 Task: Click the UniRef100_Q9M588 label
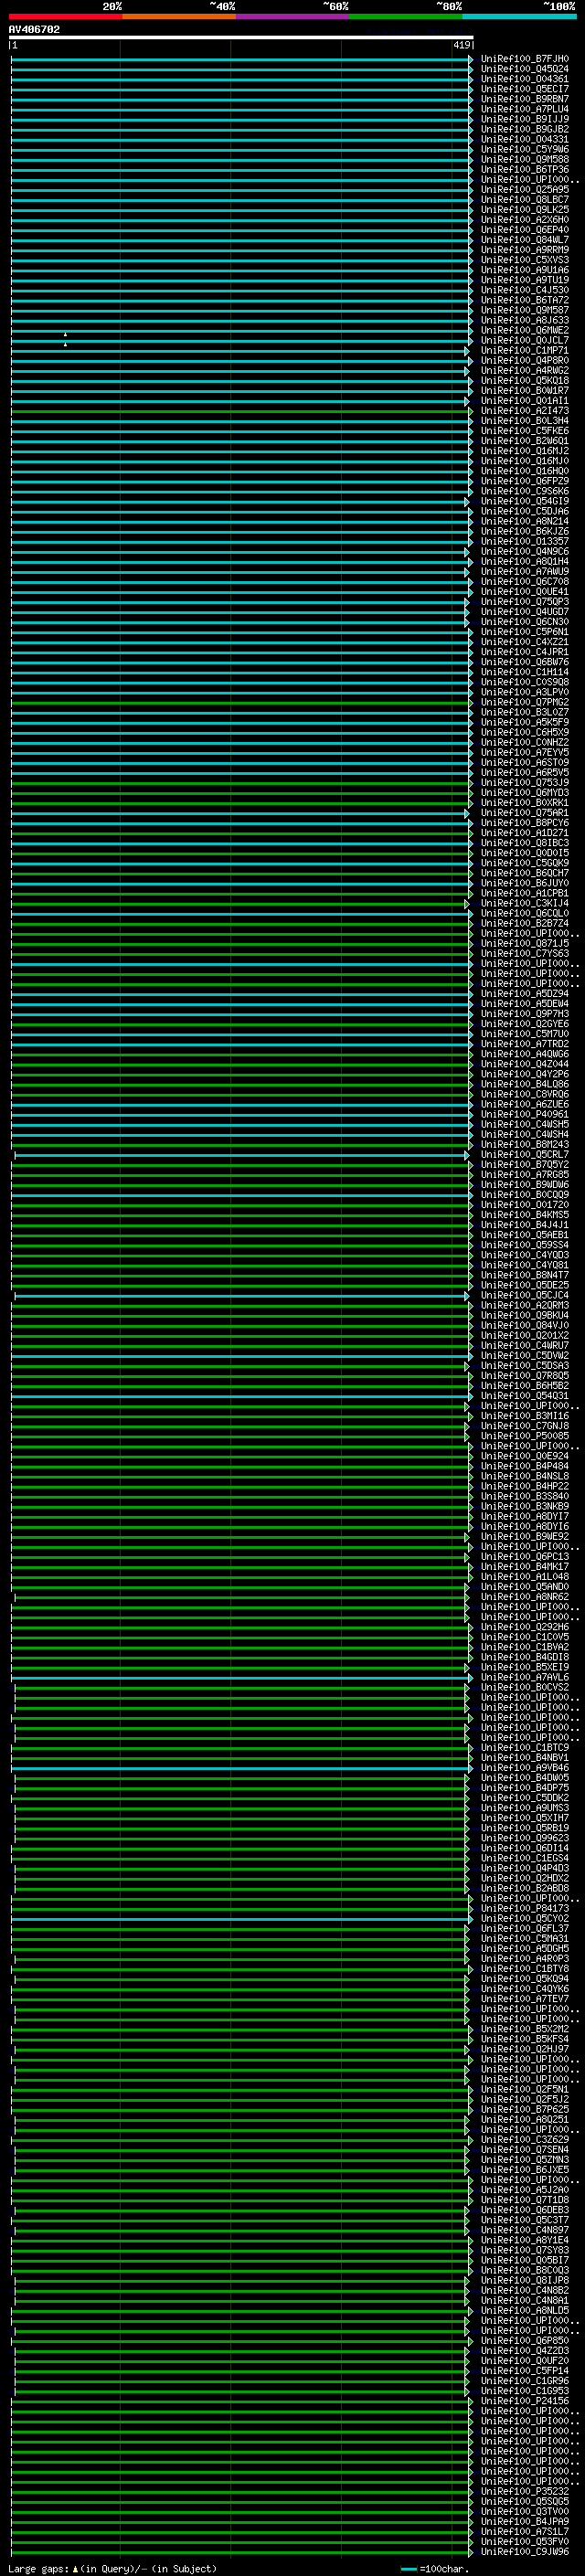tap(524, 160)
